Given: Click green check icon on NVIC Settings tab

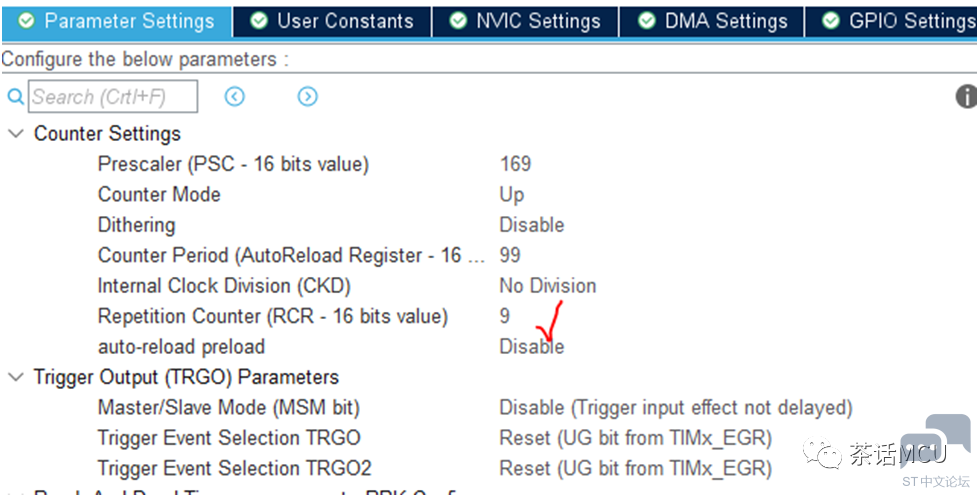Looking at the screenshot, I should [458, 21].
